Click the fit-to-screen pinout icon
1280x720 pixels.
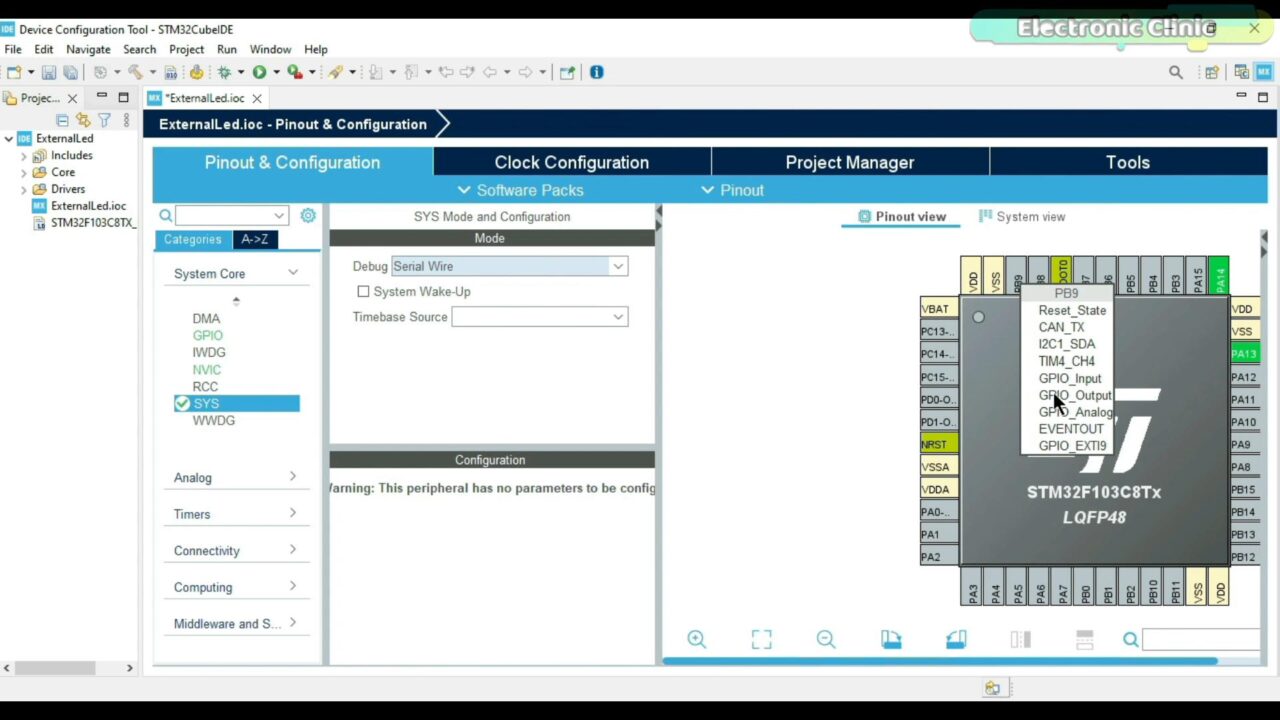pos(762,639)
